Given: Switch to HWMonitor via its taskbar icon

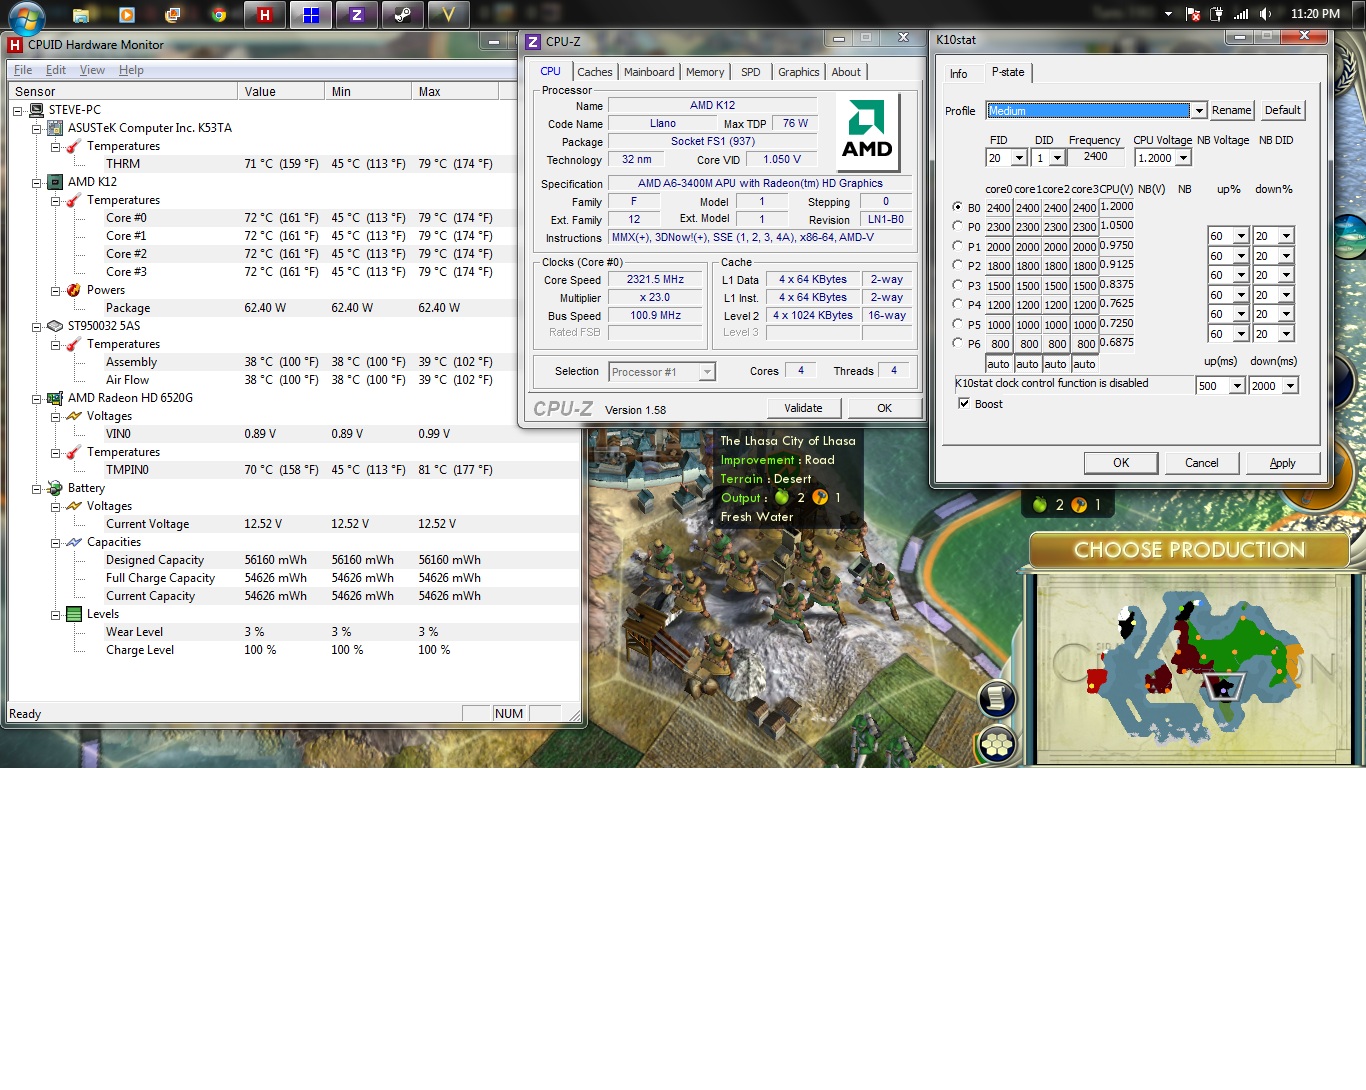Looking at the screenshot, I should pos(265,15).
